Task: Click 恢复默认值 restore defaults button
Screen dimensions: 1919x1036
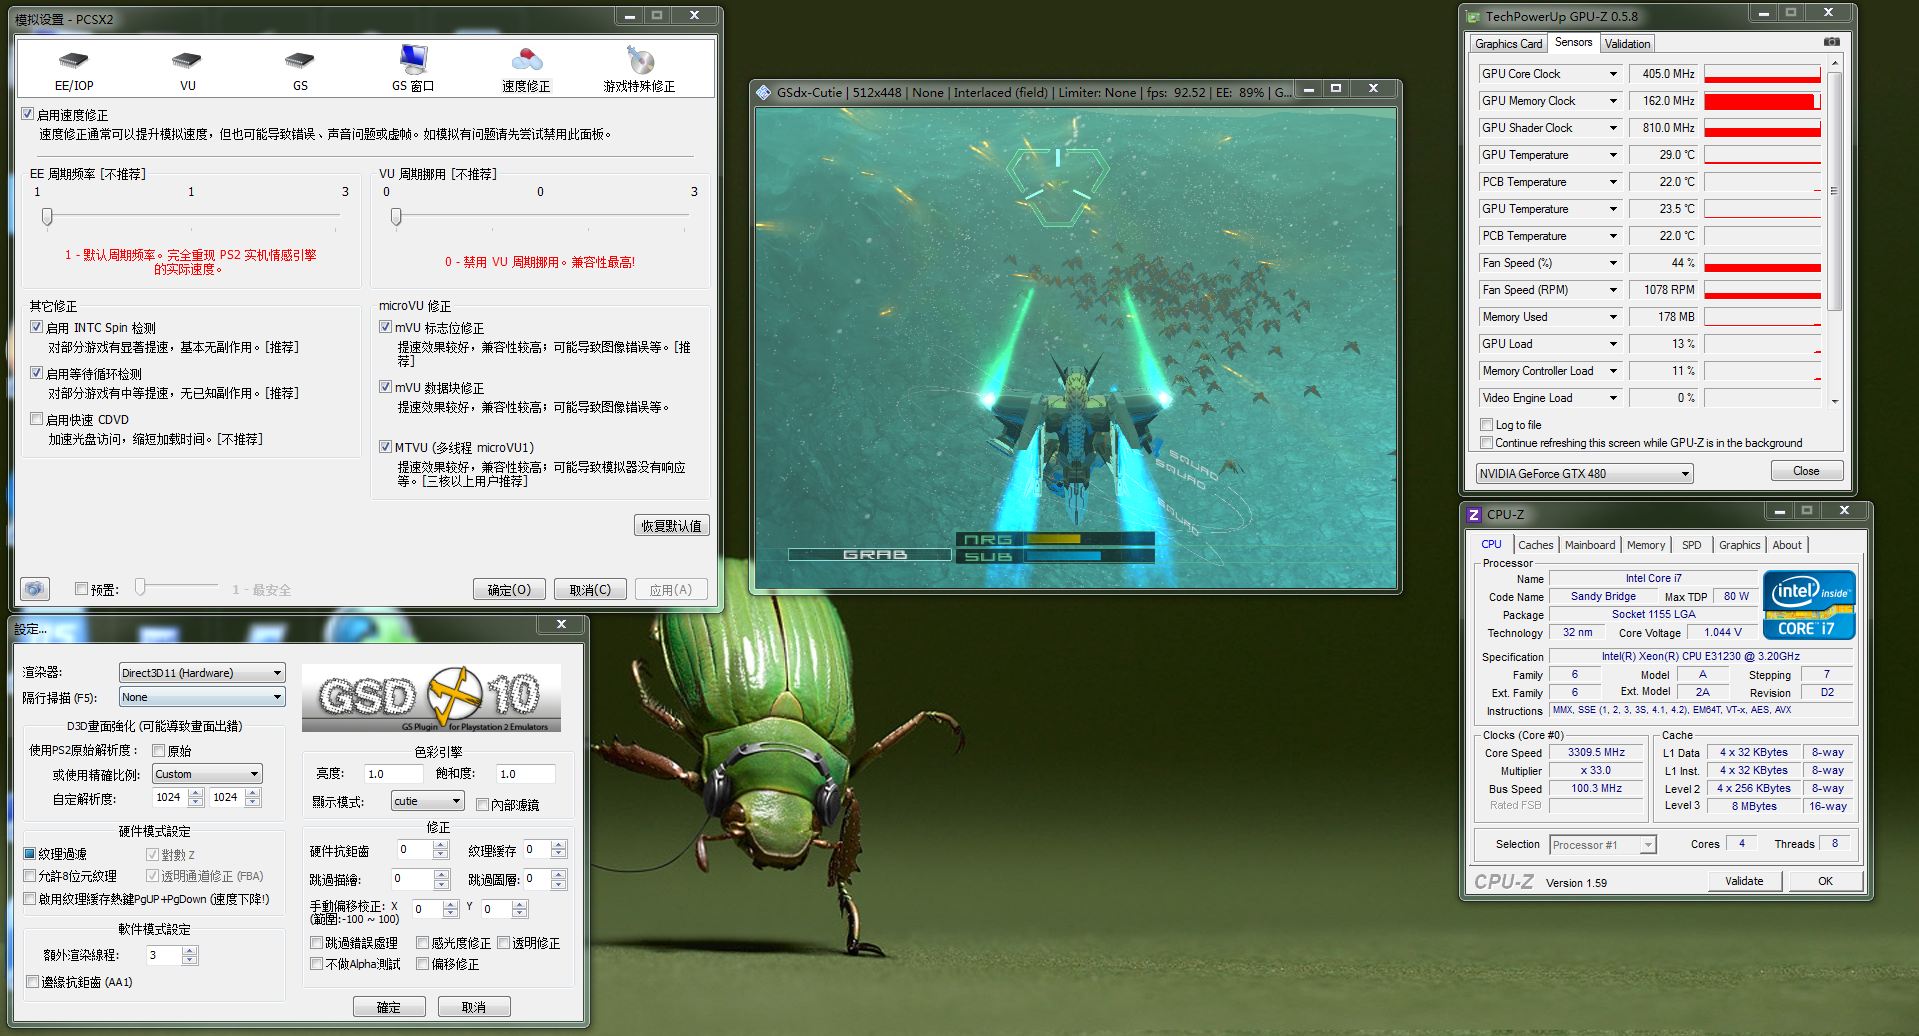Action: point(672,526)
